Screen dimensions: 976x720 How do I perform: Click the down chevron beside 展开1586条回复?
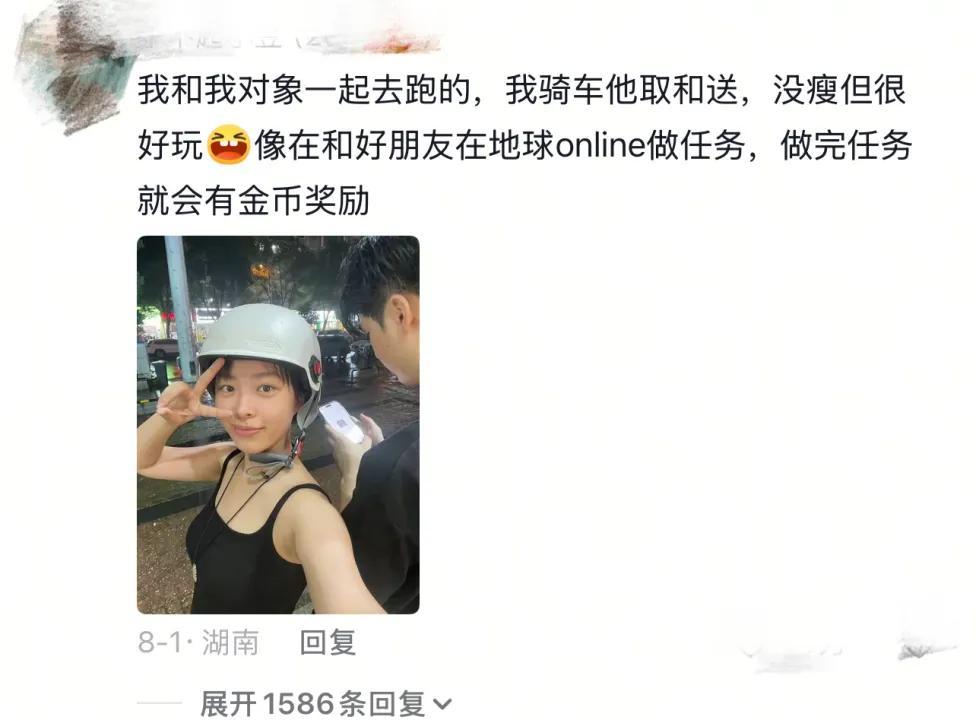[442, 704]
